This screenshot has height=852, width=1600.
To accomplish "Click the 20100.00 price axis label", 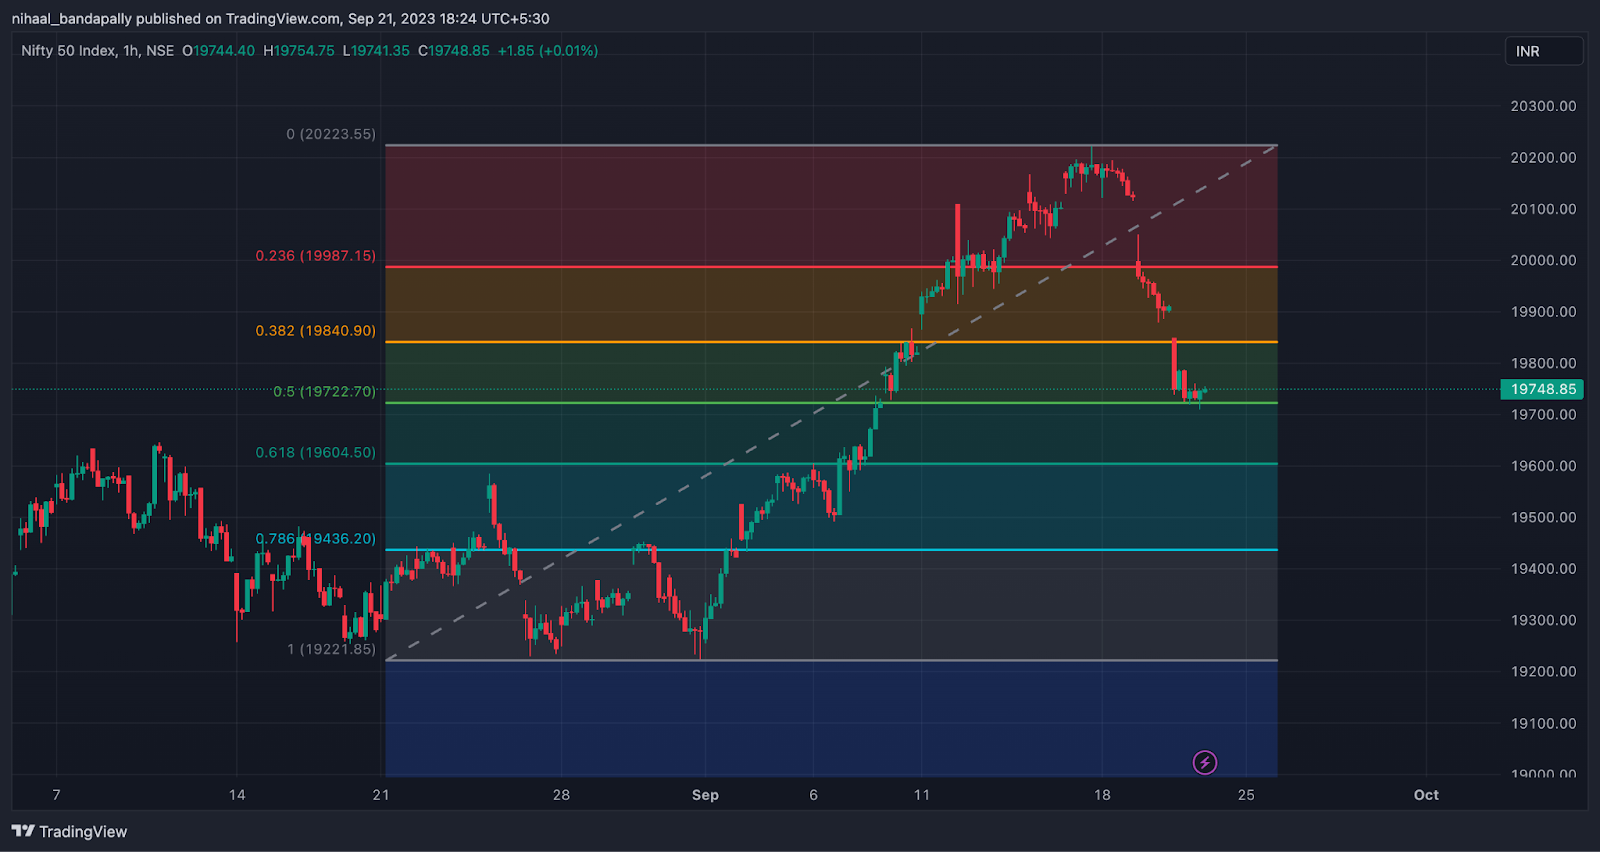I will click(1543, 209).
